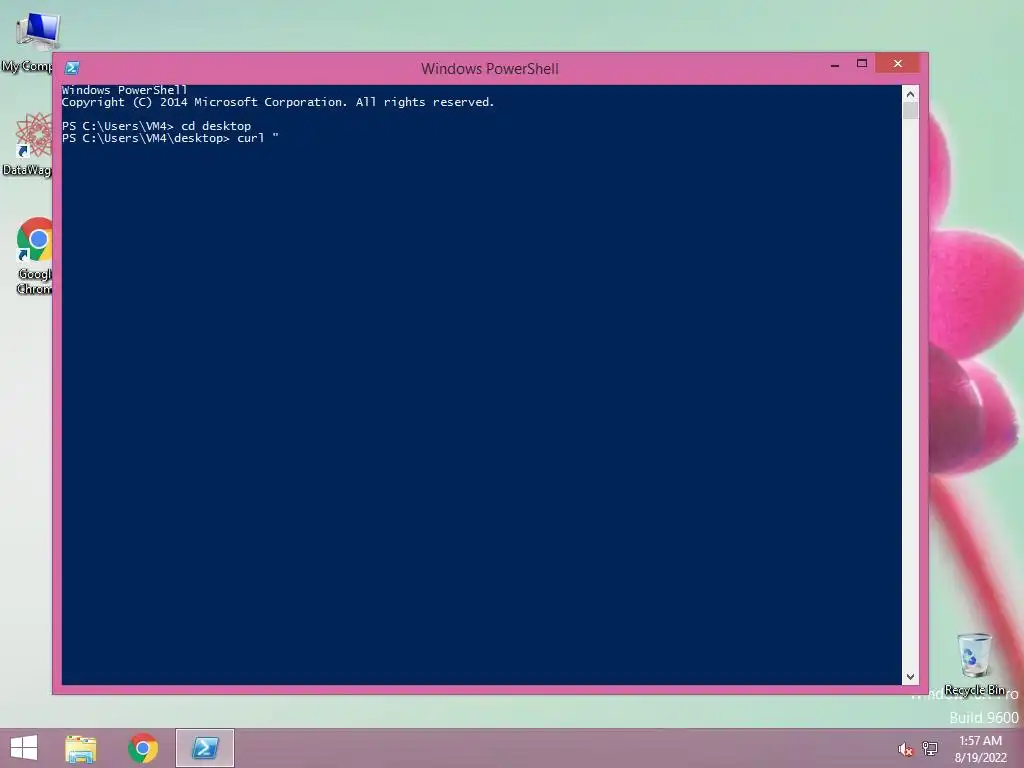Click the 'curl "' command prompt line
Screen dimensions: 1024x768
click(170, 138)
